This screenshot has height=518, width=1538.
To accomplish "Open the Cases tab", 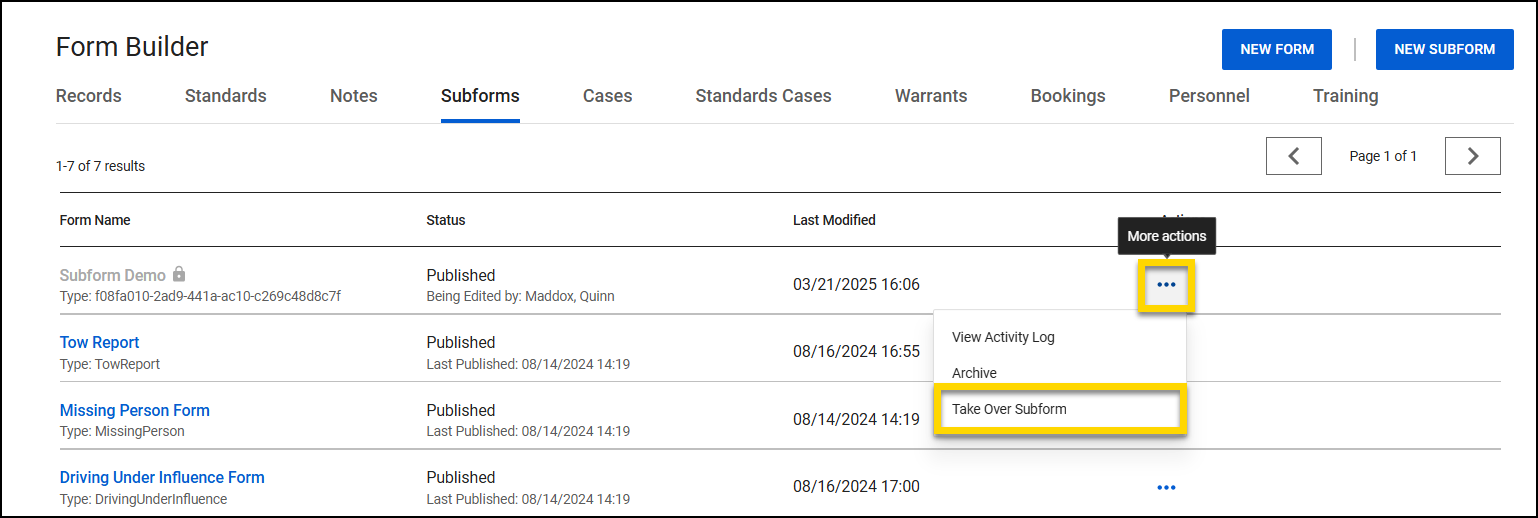I will point(608,96).
